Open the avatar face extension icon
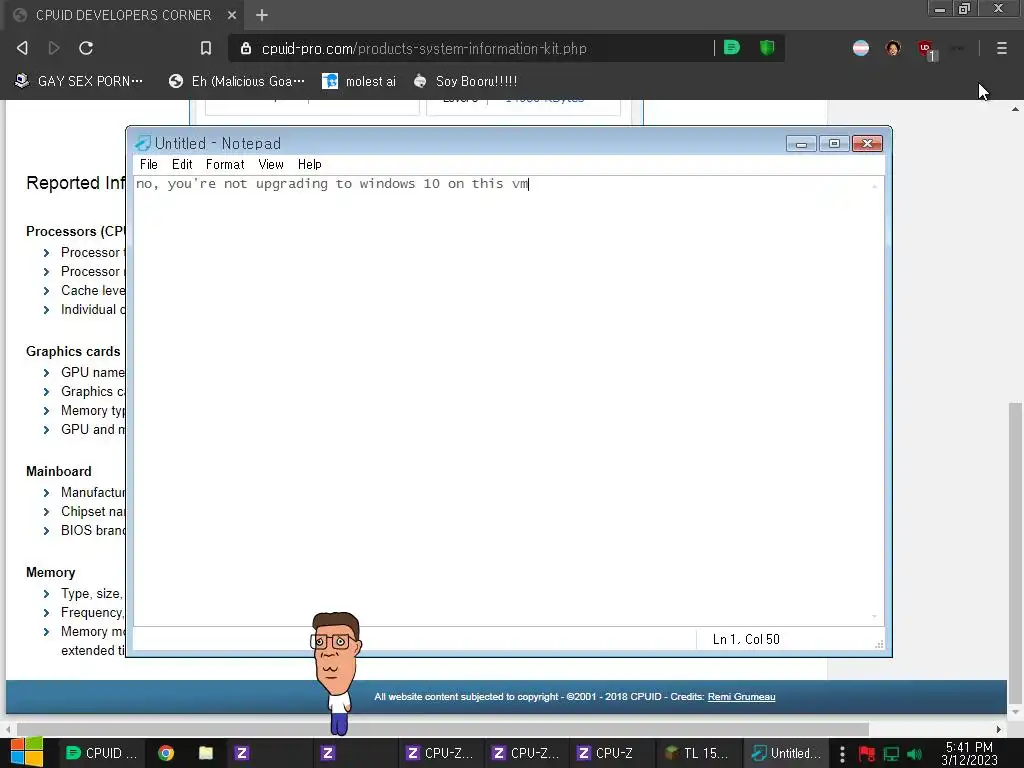Viewport: 1024px width, 768px height. (x=893, y=48)
